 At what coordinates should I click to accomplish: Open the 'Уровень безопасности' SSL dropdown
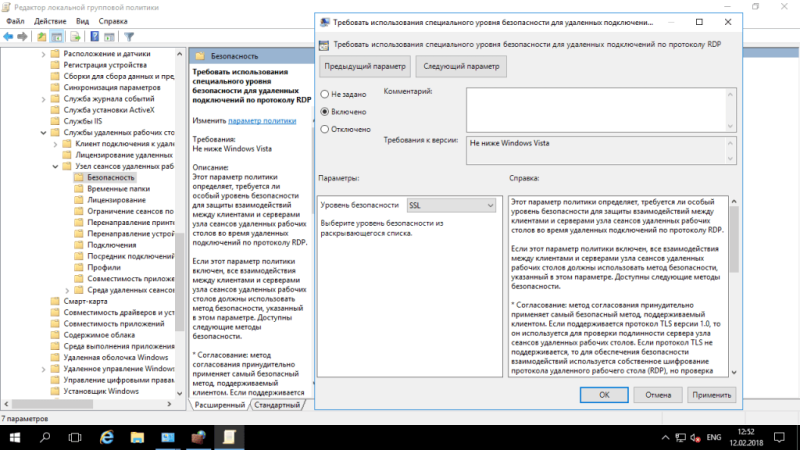tap(451, 205)
